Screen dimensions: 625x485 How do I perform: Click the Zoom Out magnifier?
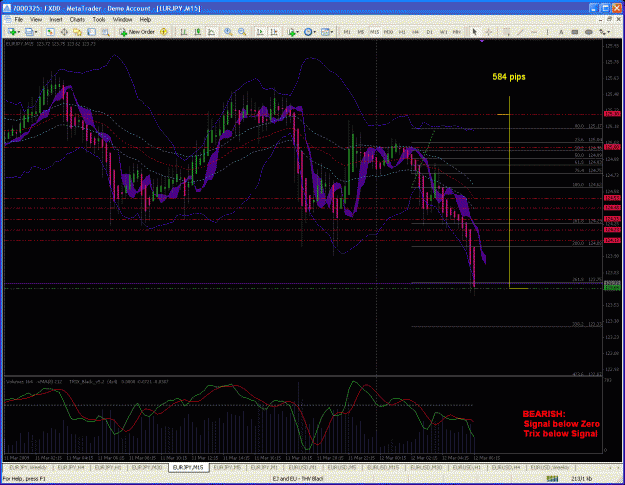point(242,32)
